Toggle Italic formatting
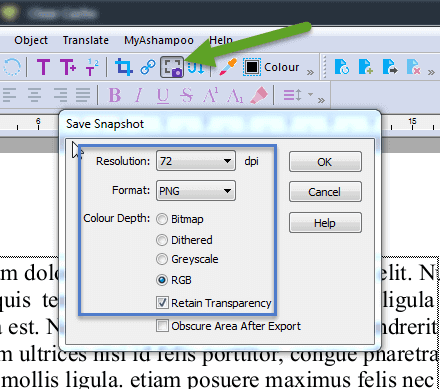This screenshot has width=440, height=389. 139,95
